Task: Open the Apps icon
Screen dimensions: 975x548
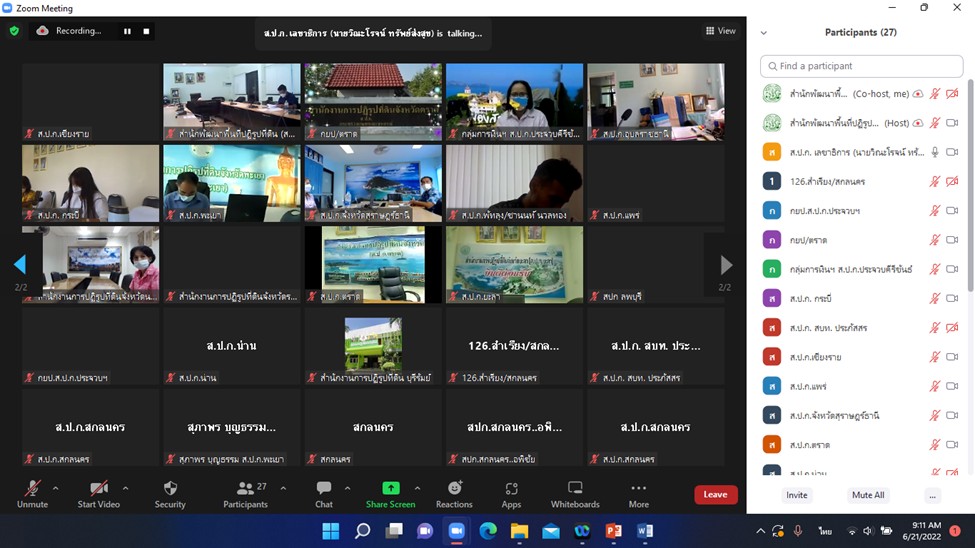Action: click(511, 489)
